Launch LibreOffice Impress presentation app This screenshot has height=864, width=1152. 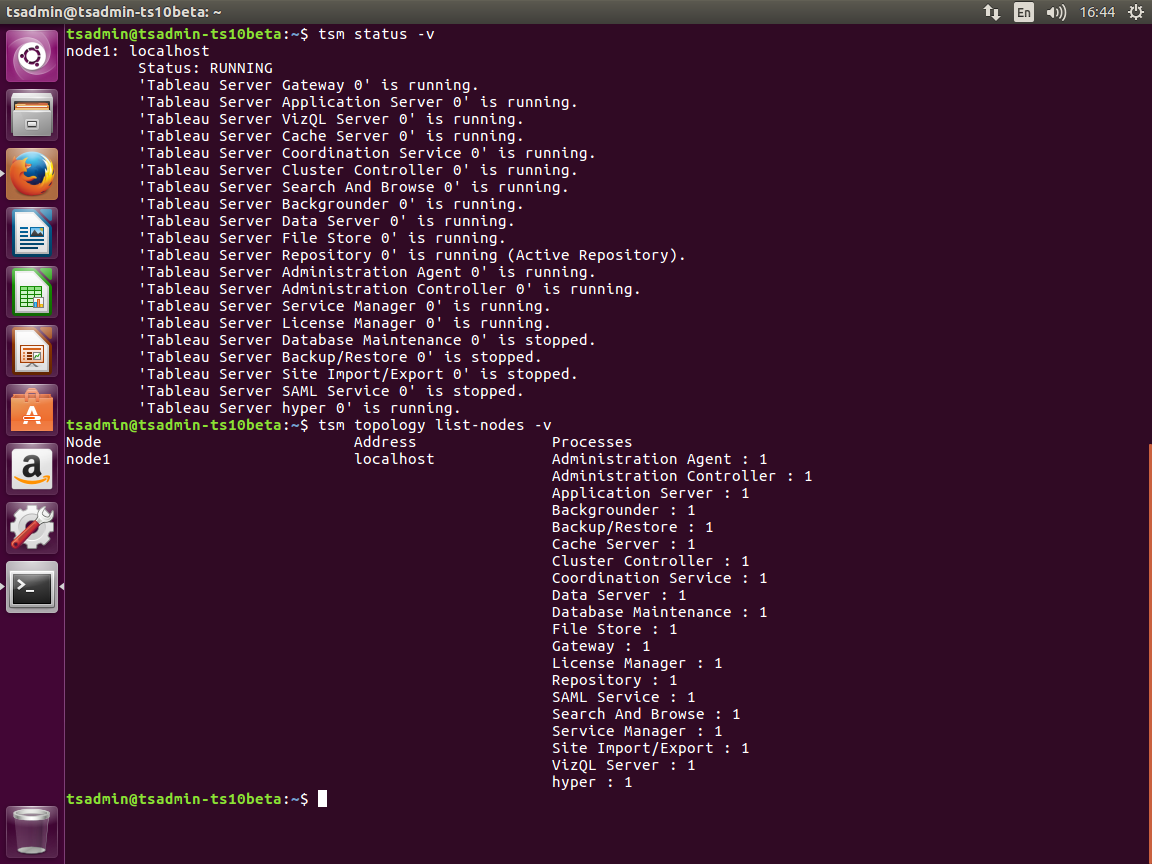(32, 351)
